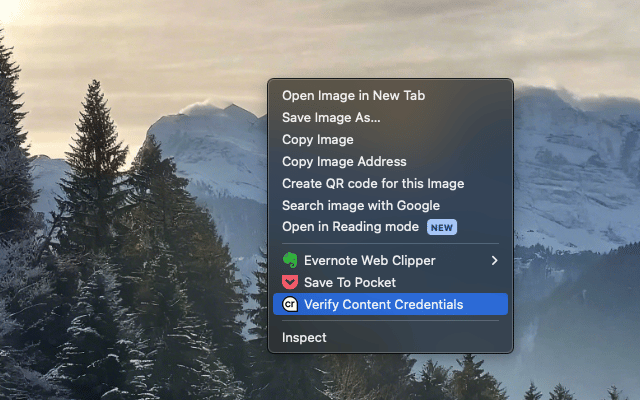Open in Reading mode option
The height and width of the screenshot is (400, 640).
[x=350, y=227]
